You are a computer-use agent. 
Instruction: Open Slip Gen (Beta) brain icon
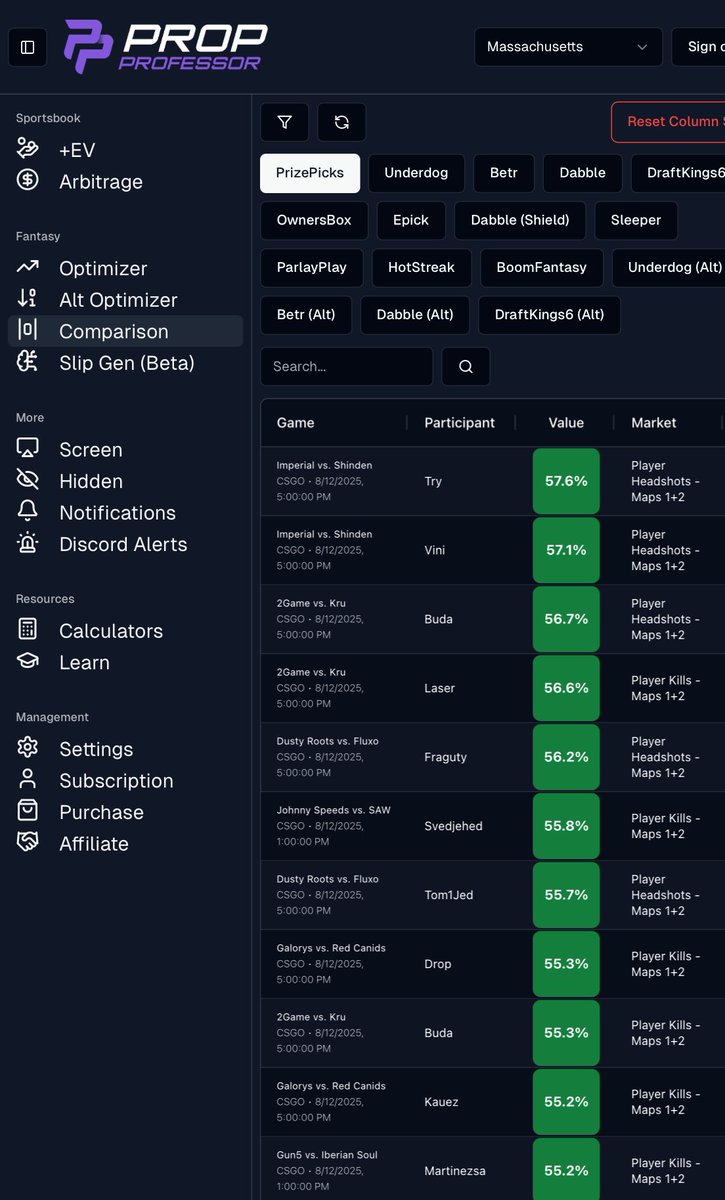28,362
